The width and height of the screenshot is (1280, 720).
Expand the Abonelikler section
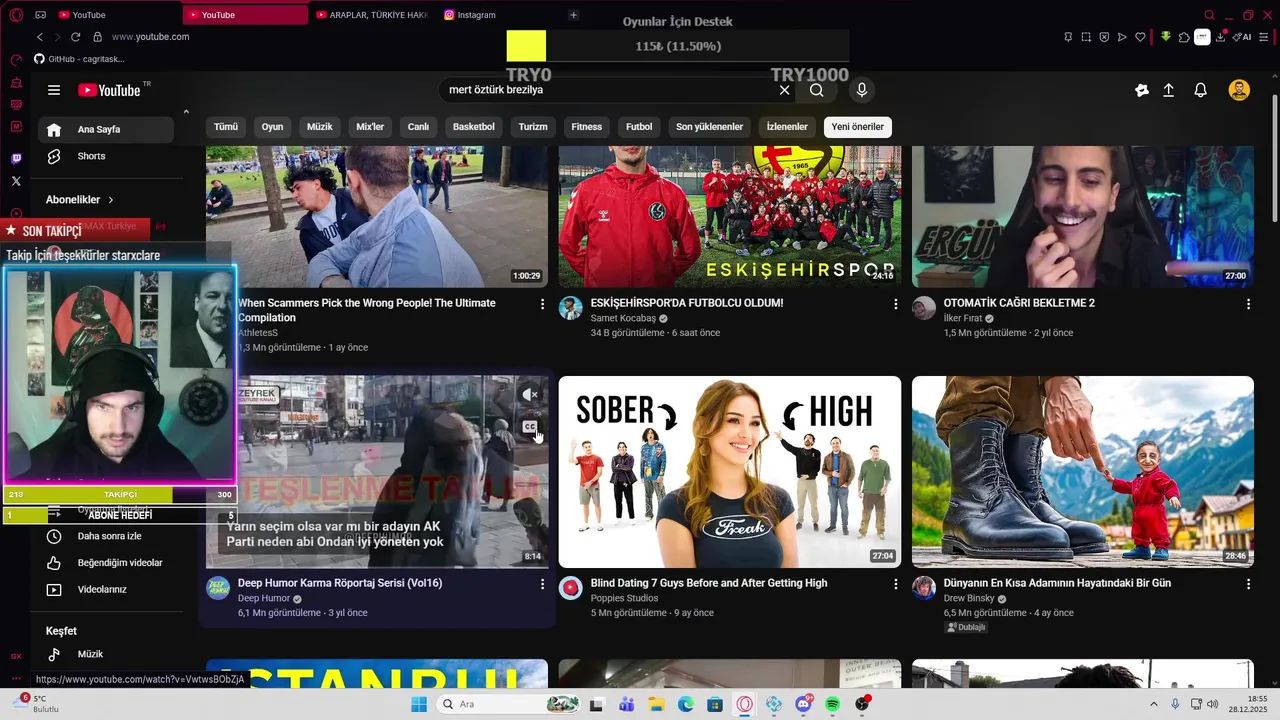click(80, 200)
